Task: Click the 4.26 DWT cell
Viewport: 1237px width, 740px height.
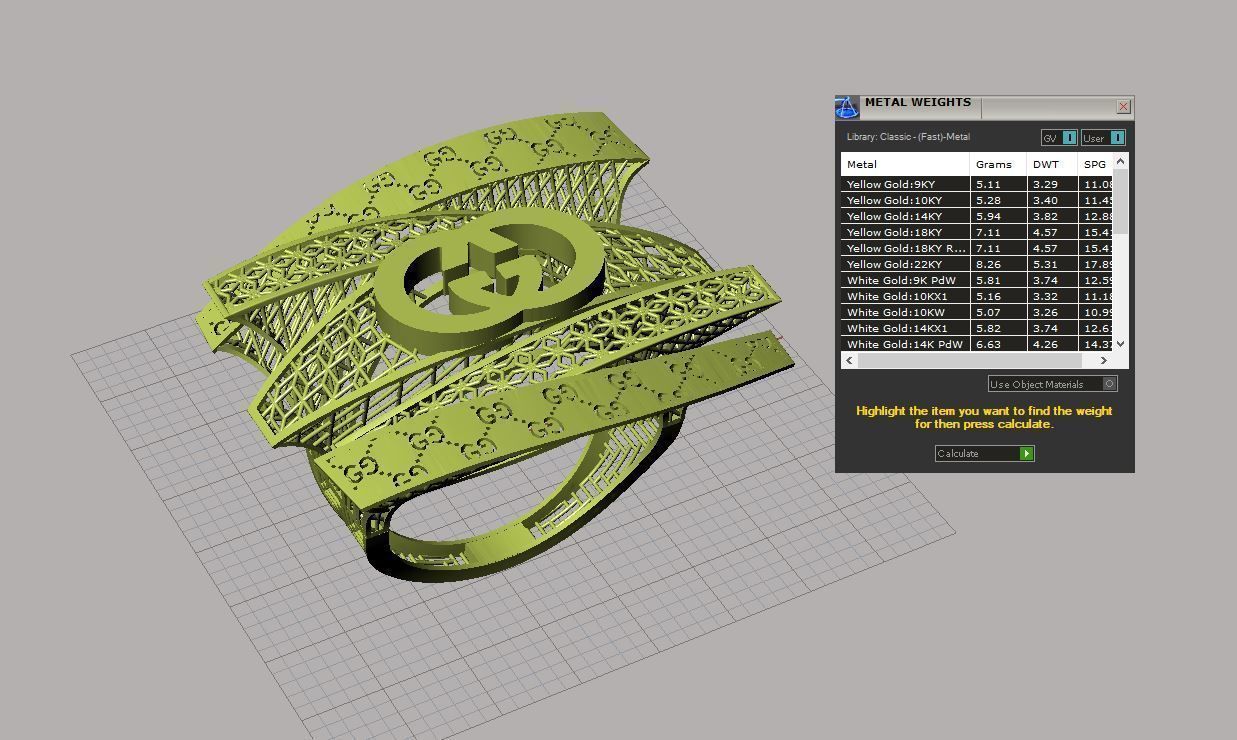Action: tap(1052, 344)
